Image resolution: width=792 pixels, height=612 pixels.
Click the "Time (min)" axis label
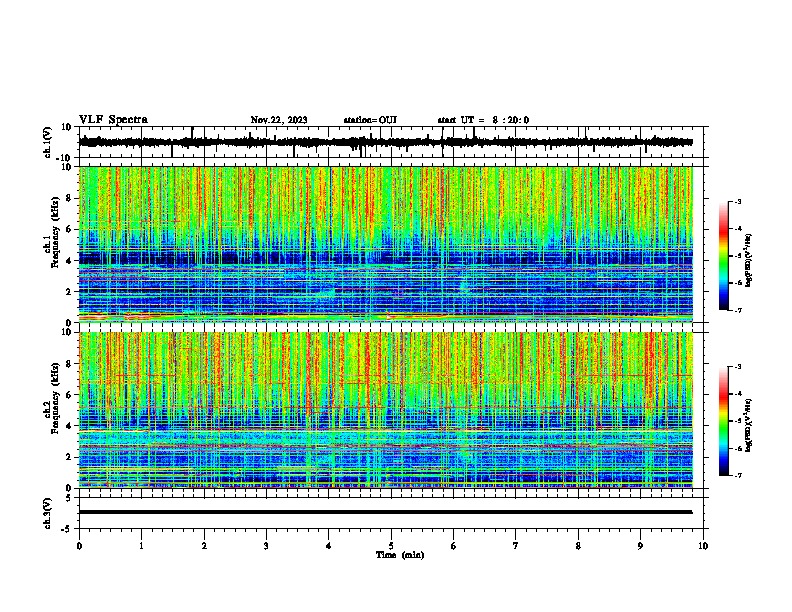pos(400,555)
